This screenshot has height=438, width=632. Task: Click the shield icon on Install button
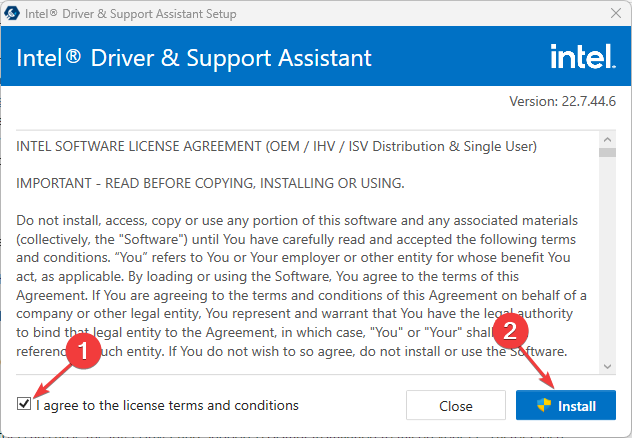pos(544,405)
